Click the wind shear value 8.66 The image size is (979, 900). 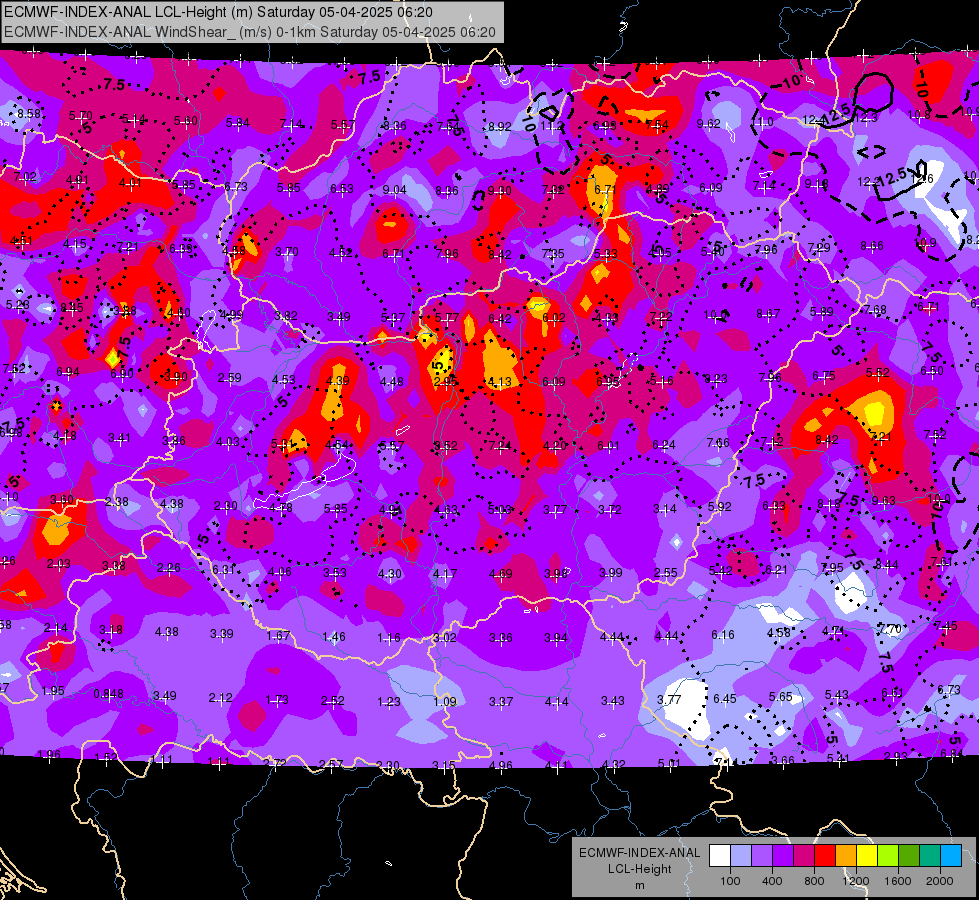pyautogui.click(x=872, y=246)
